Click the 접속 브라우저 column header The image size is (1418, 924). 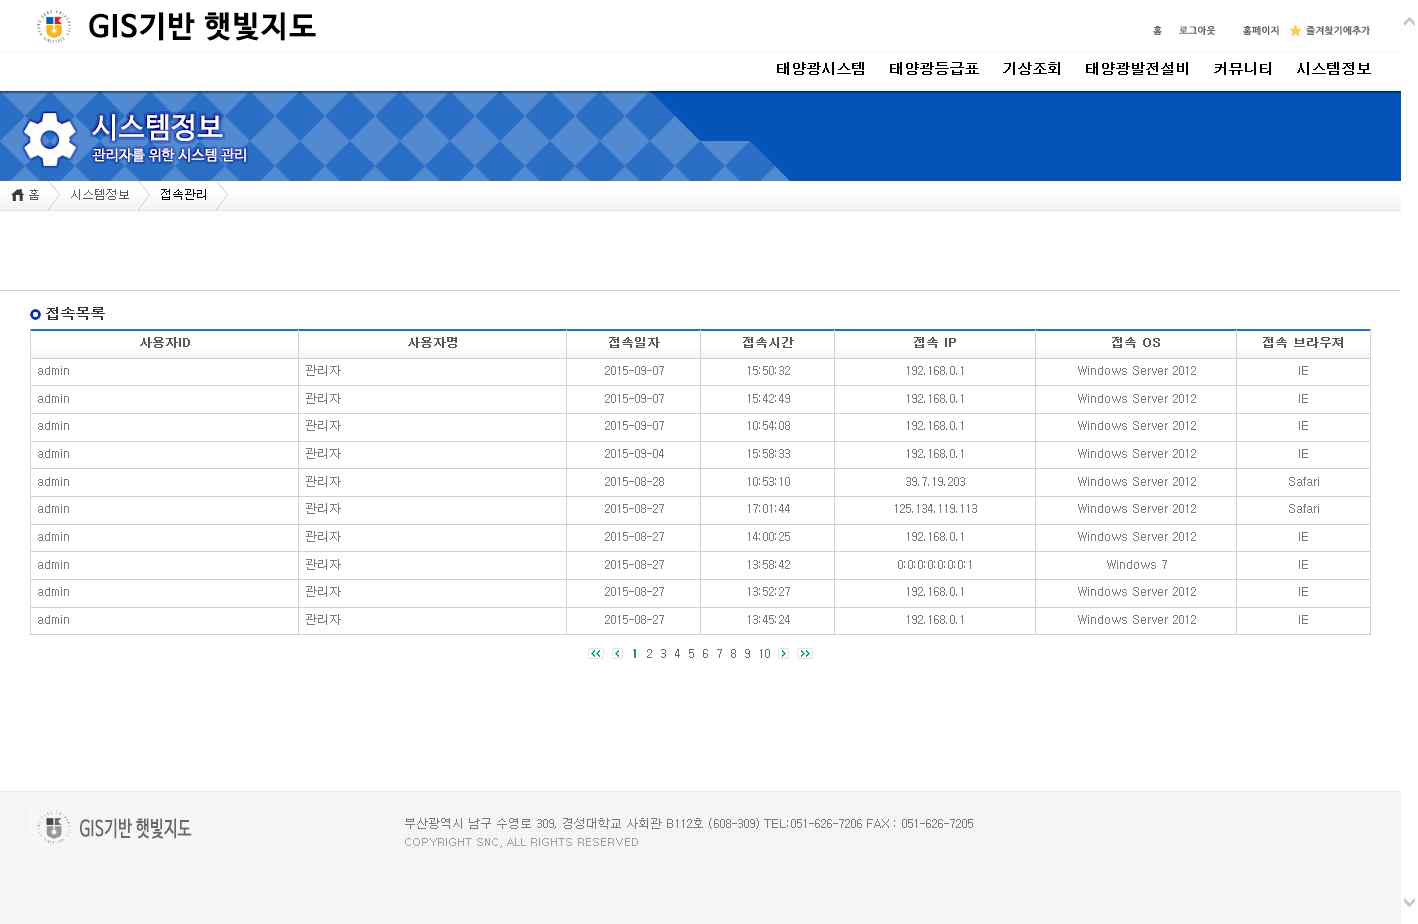coord(1303,343)
